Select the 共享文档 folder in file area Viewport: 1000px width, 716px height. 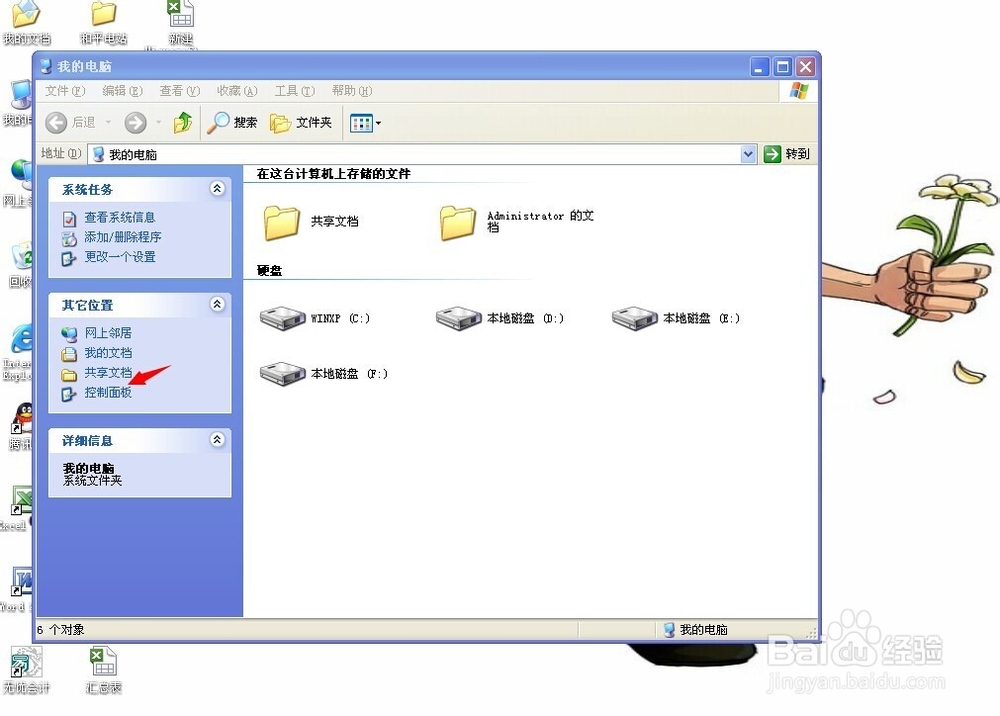(x=311, y=222)
